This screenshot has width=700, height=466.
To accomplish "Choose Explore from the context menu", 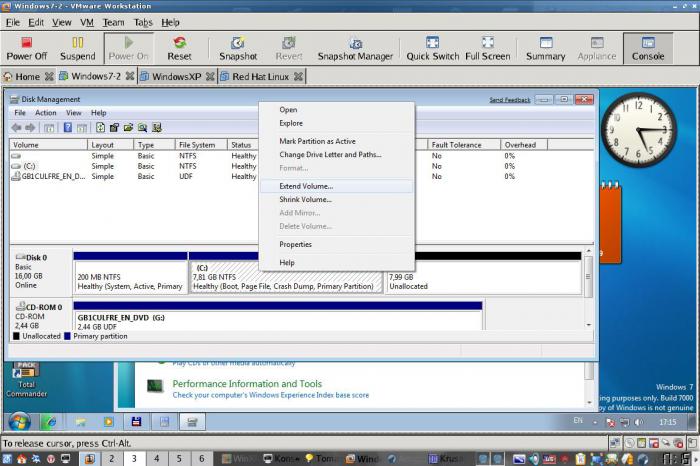I will pos(337,123).
